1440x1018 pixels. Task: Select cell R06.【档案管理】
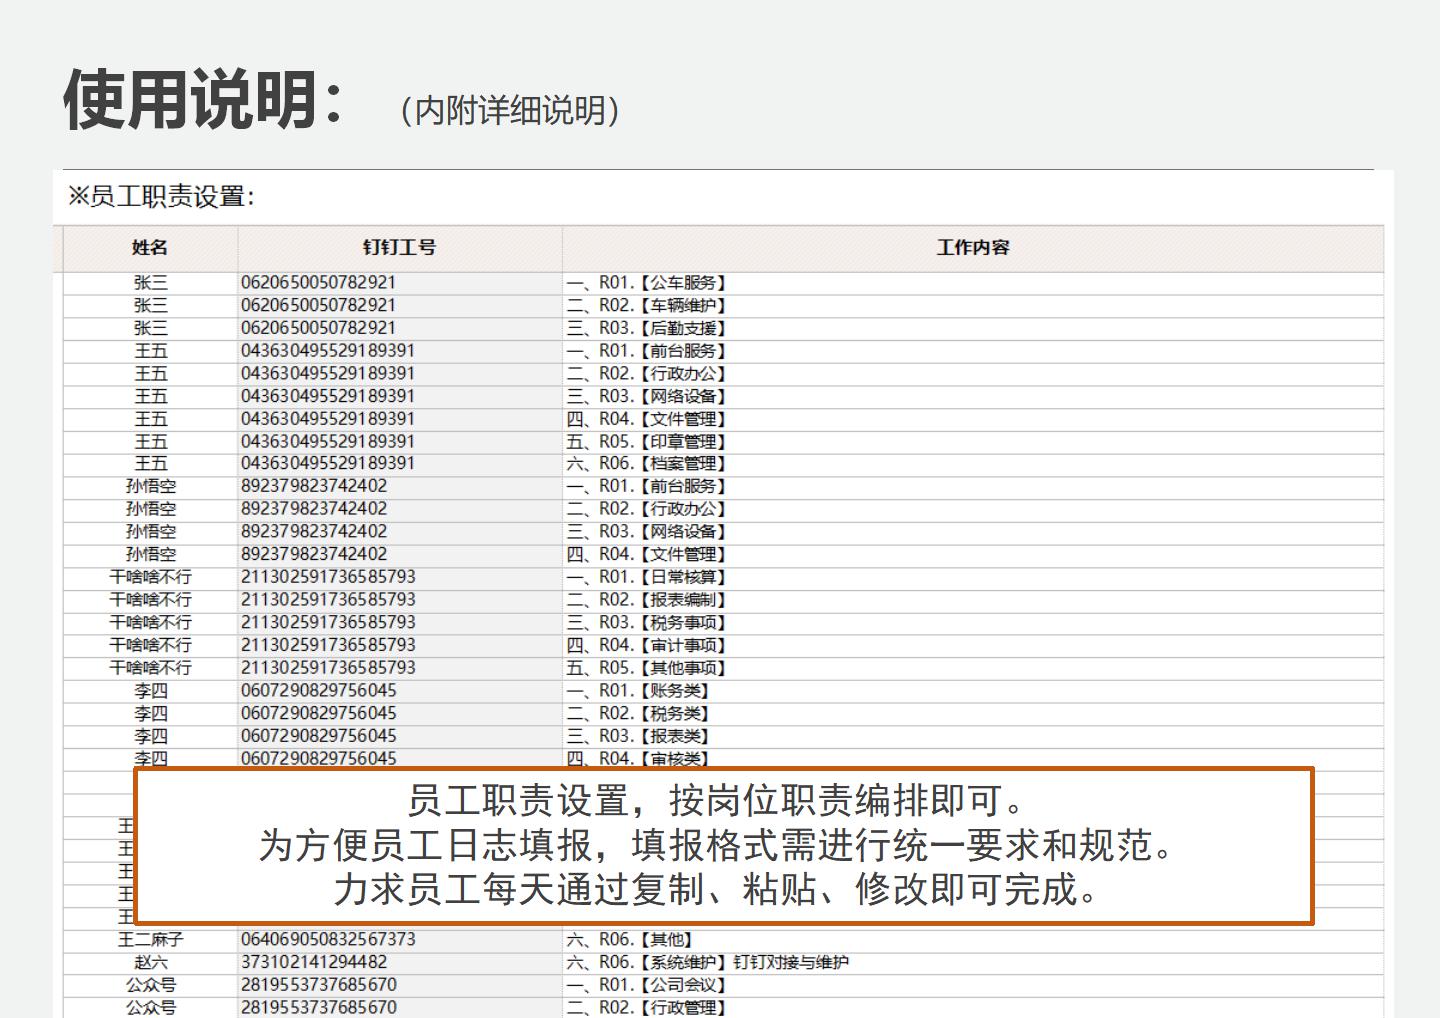tap(973, 464)
